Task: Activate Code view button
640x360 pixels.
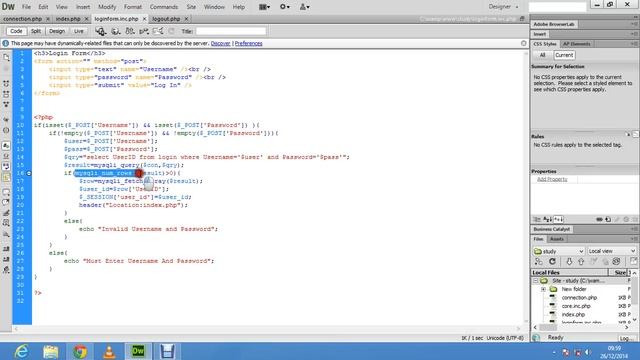Action: pyautogui.click(x=16, y=31)
